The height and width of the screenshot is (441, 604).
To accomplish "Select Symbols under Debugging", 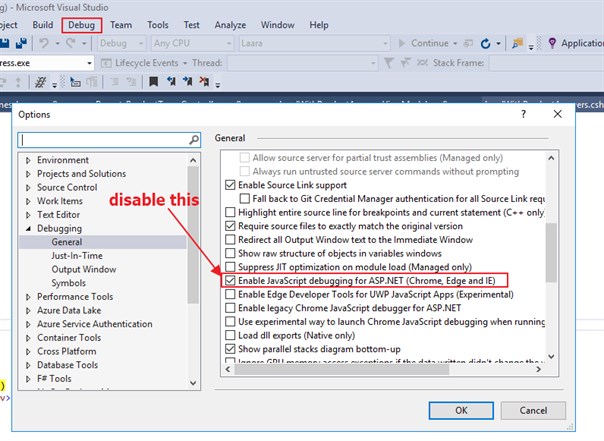I will pyautogui.click(x=68, y=283).
